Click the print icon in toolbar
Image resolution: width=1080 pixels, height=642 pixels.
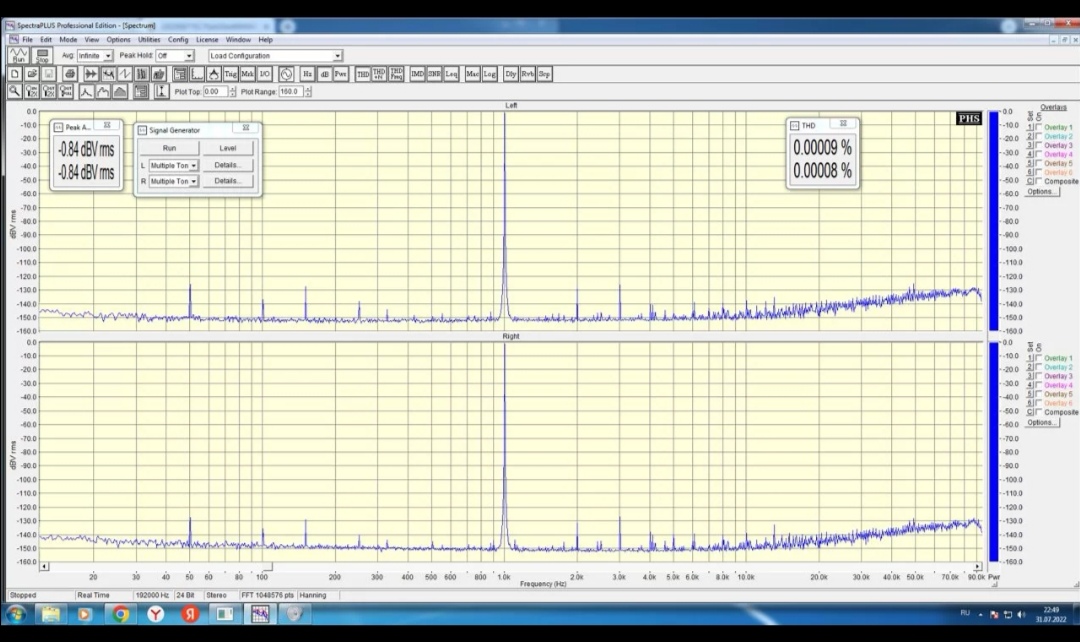[x=70, y=74]
